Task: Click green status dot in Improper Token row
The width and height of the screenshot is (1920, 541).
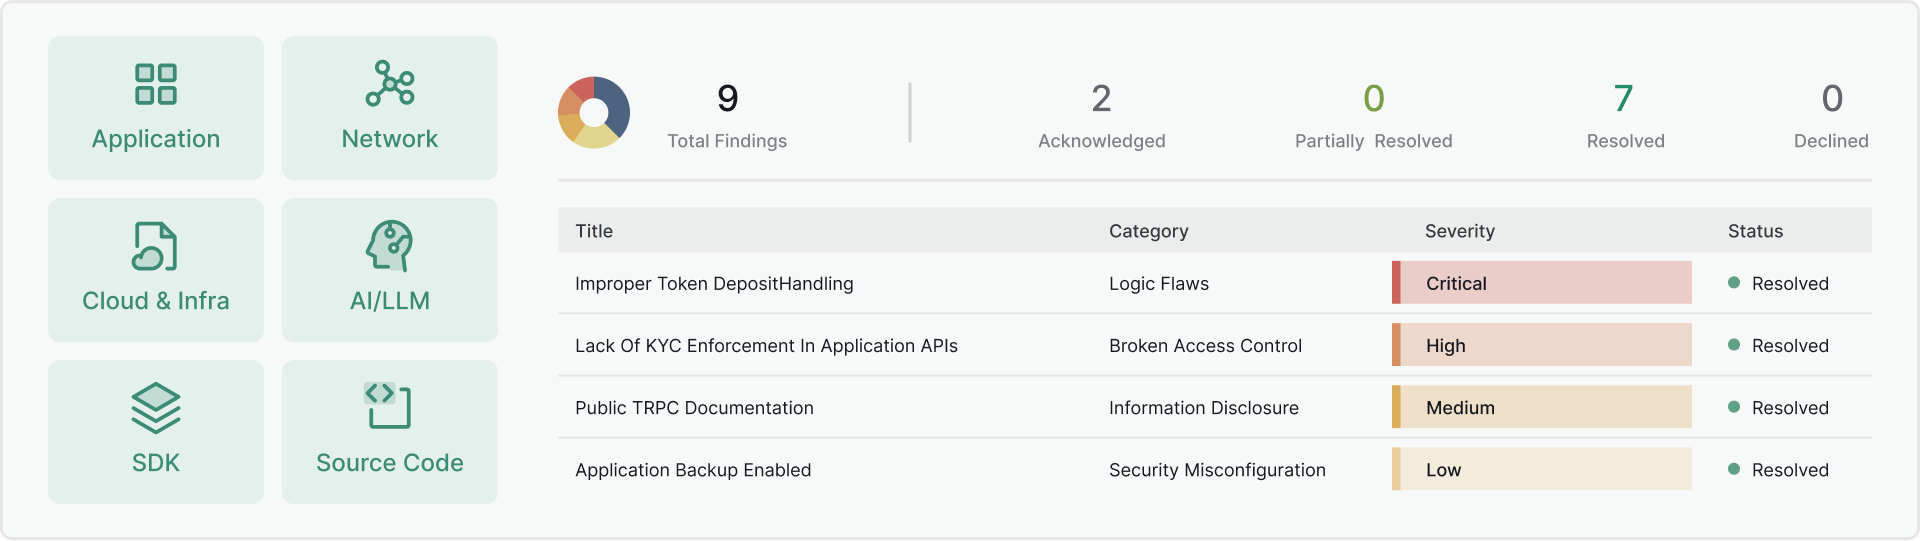Action: (1734, 283)
